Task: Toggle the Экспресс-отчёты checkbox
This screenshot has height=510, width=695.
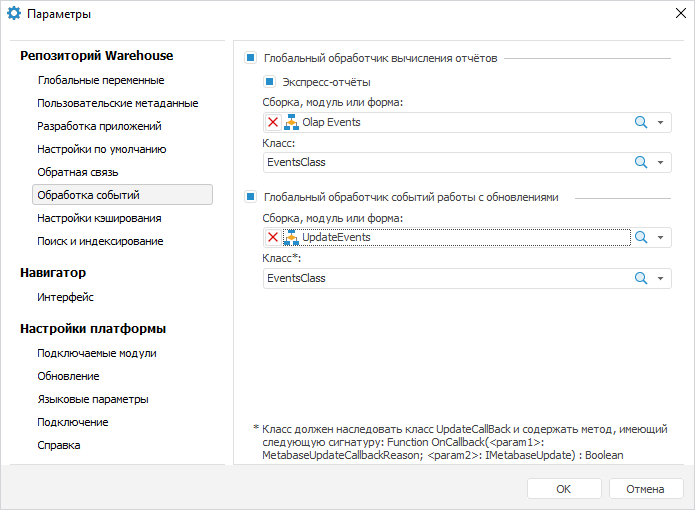Action: 270,82
